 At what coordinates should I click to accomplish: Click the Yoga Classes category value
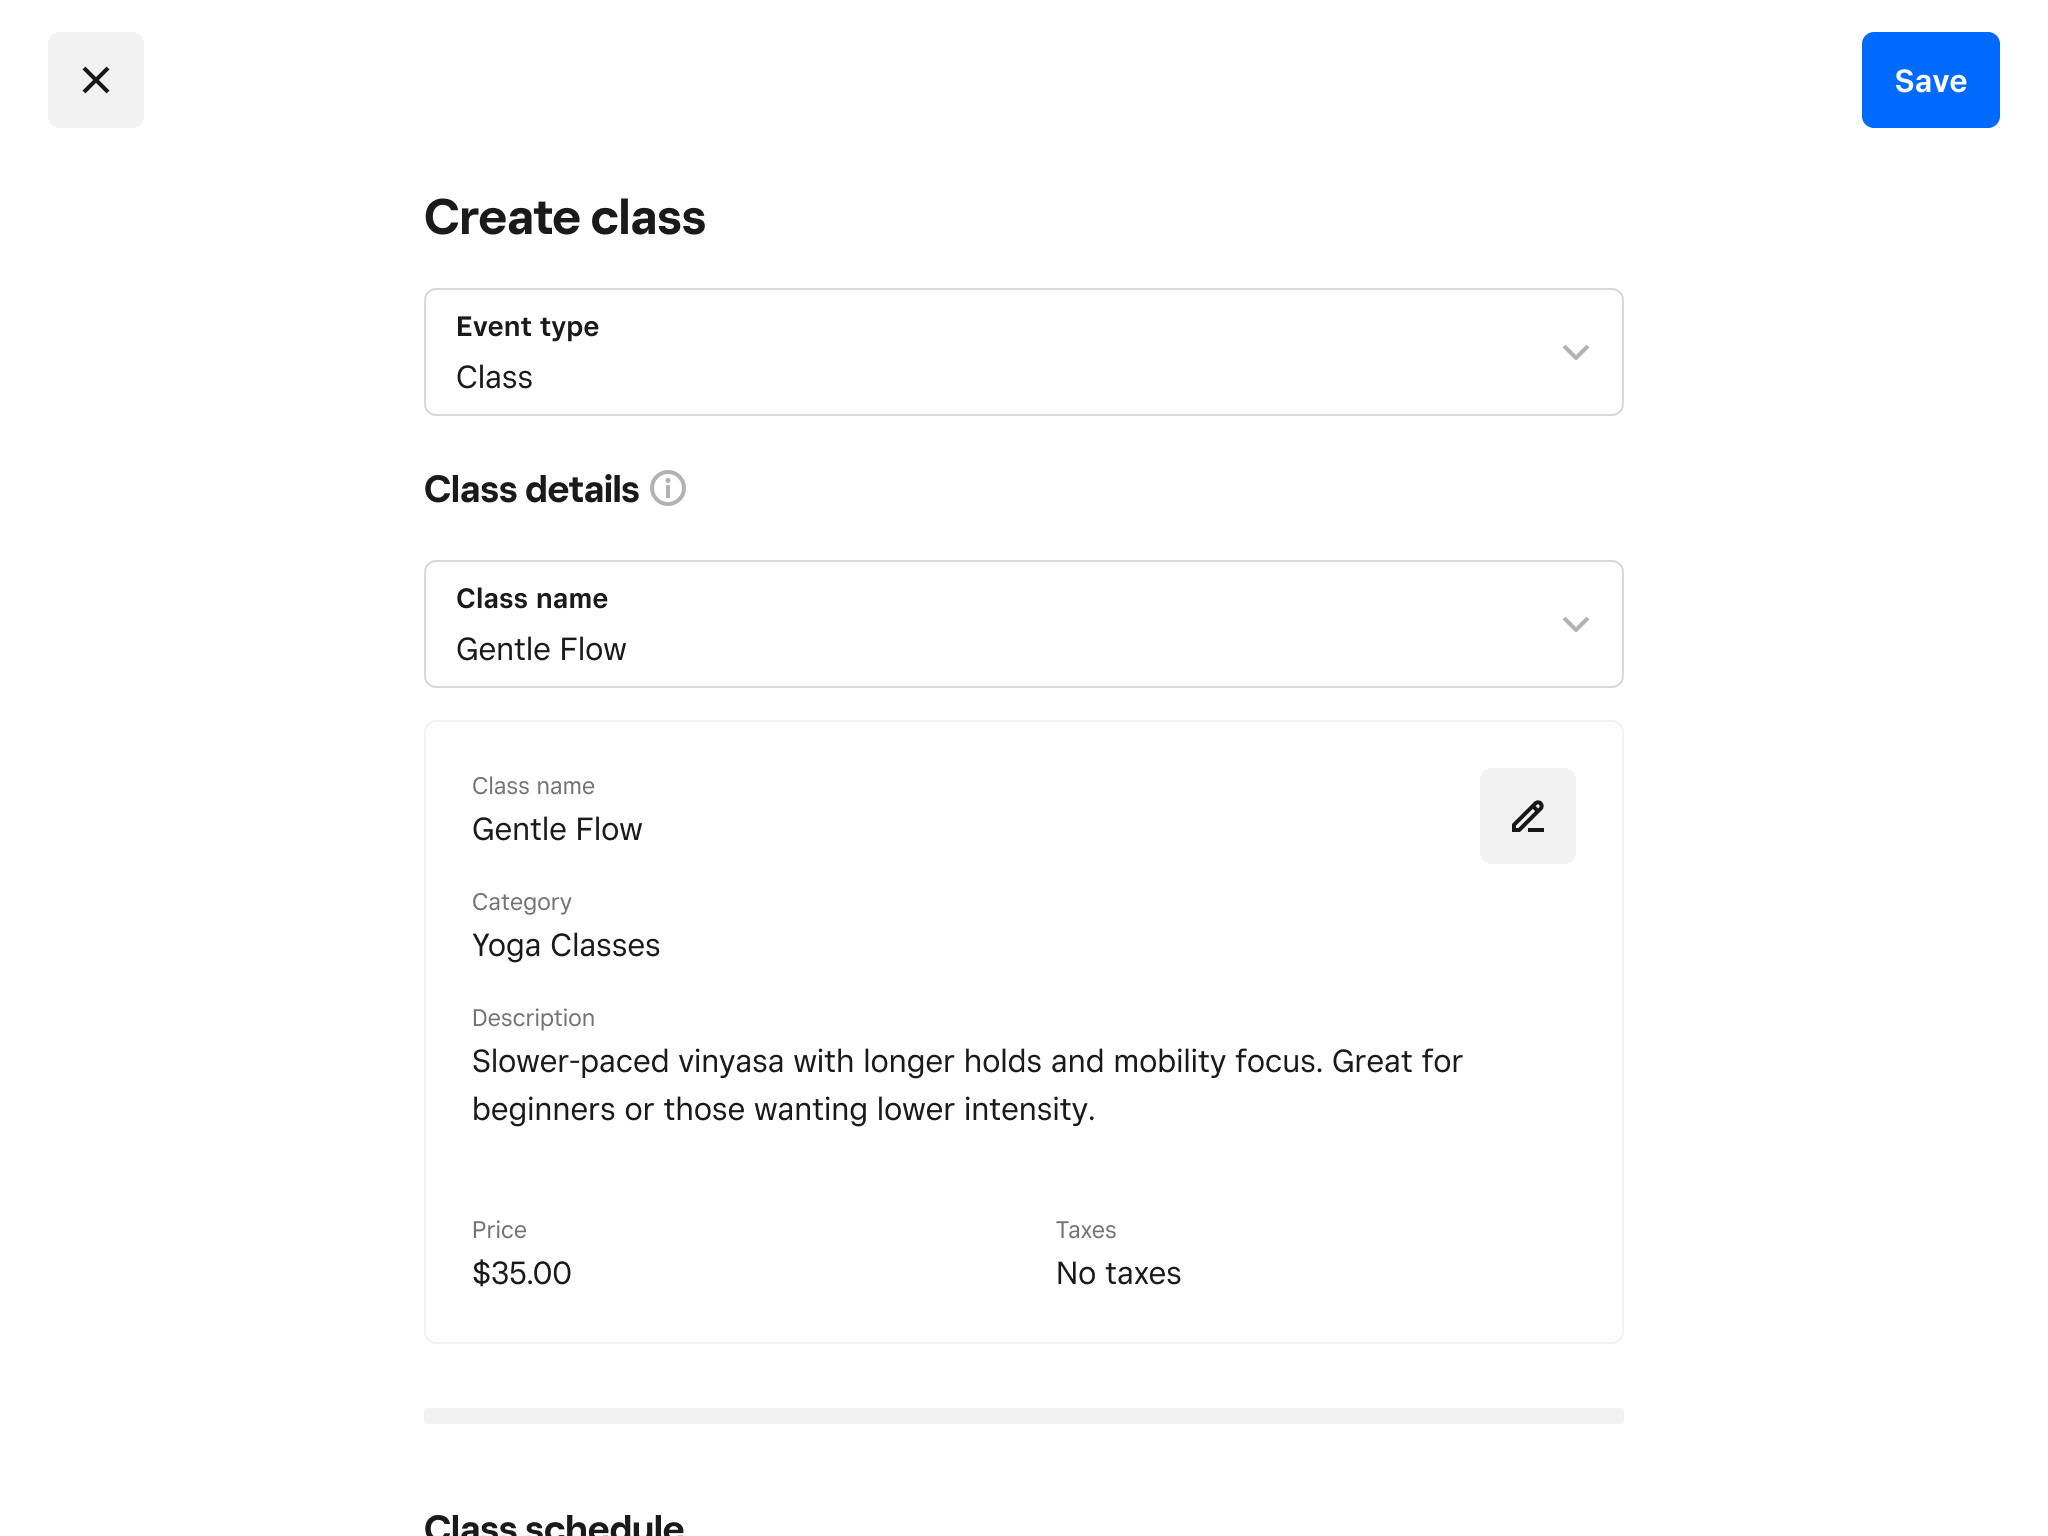(x=566, y=945)
